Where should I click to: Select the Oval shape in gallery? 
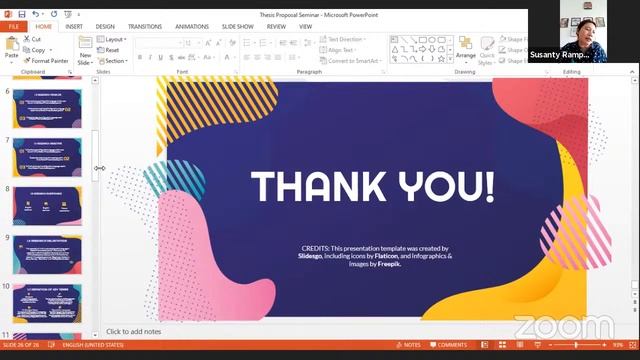432,40
